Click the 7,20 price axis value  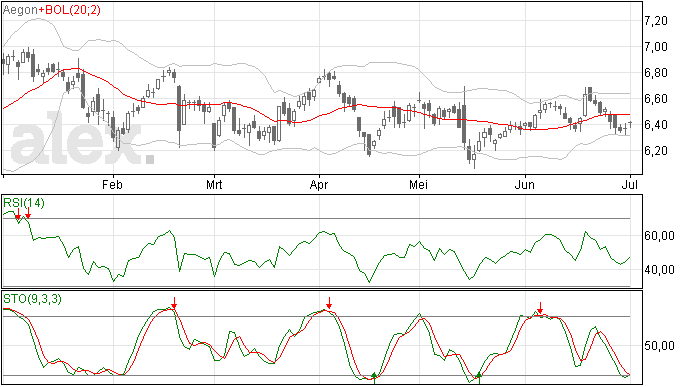pyautogui.click(x=656, y=21)
